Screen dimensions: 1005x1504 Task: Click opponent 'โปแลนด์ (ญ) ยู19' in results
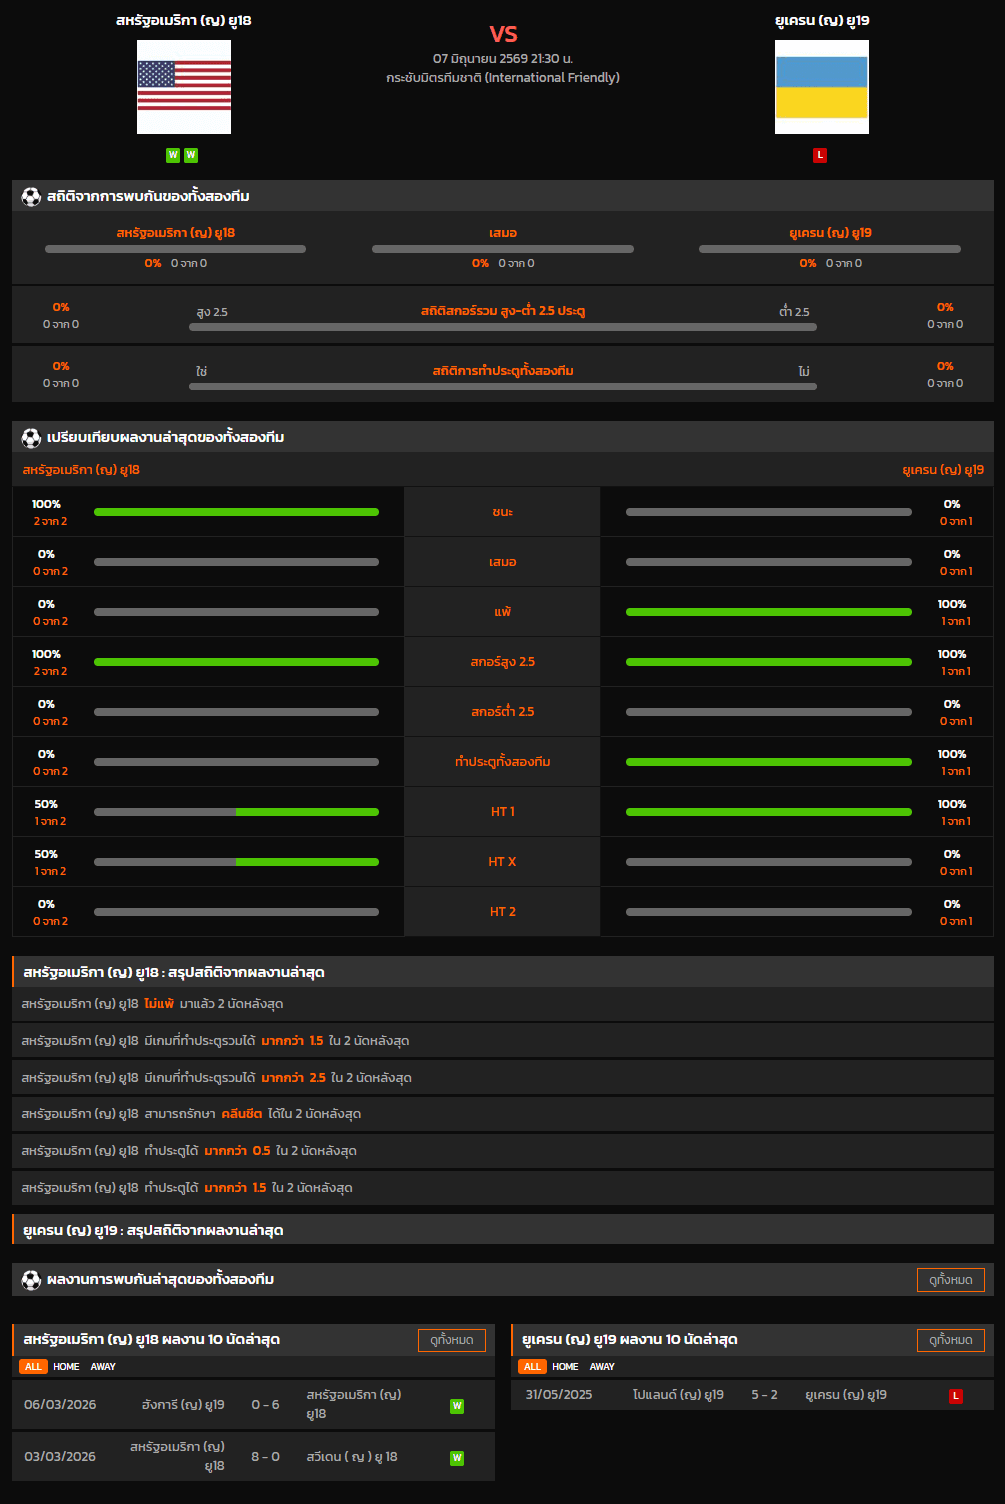tap(678, 1395)
